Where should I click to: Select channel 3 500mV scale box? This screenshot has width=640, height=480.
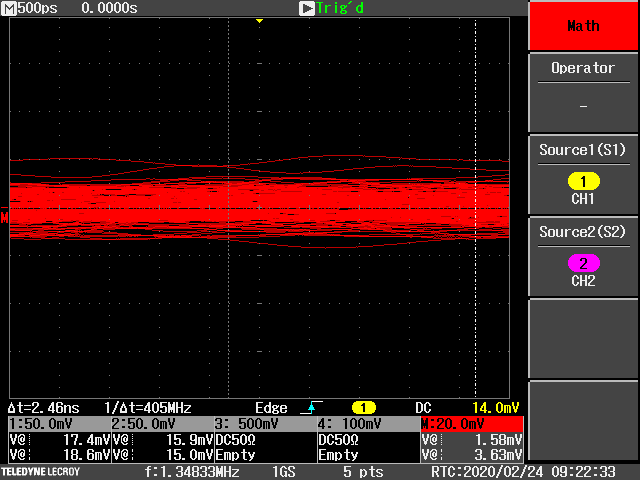(266, 424)
